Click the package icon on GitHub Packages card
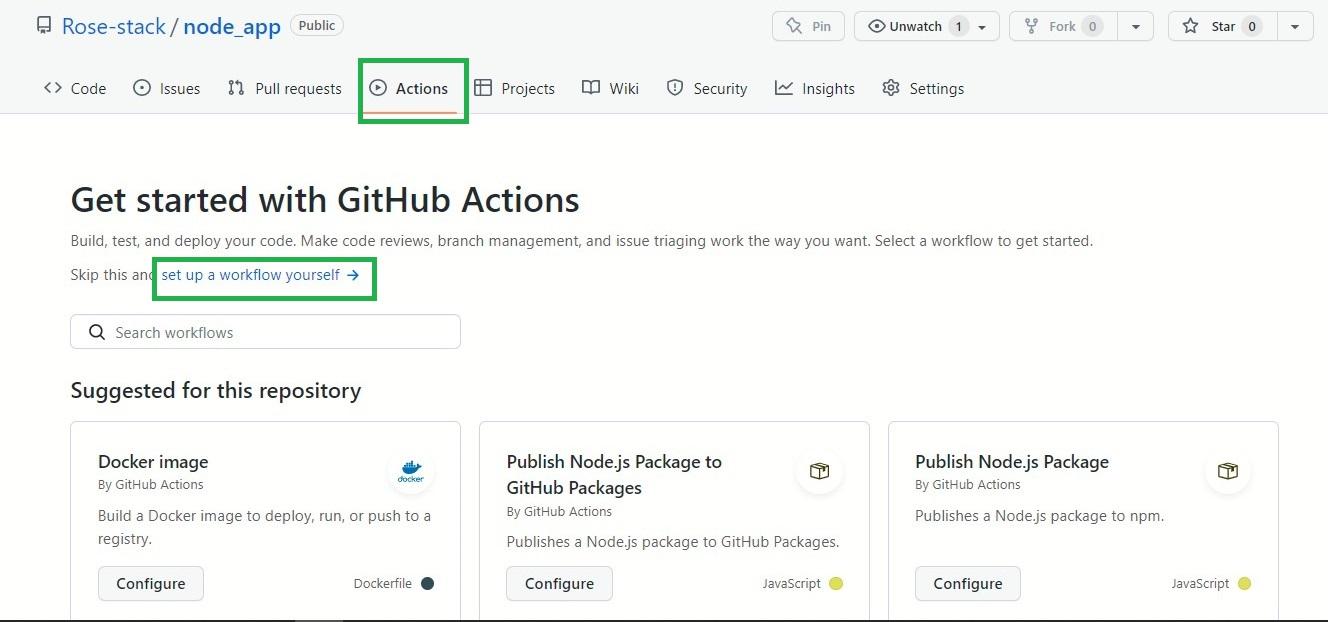 pyautogui.click(x=819, y=471)
